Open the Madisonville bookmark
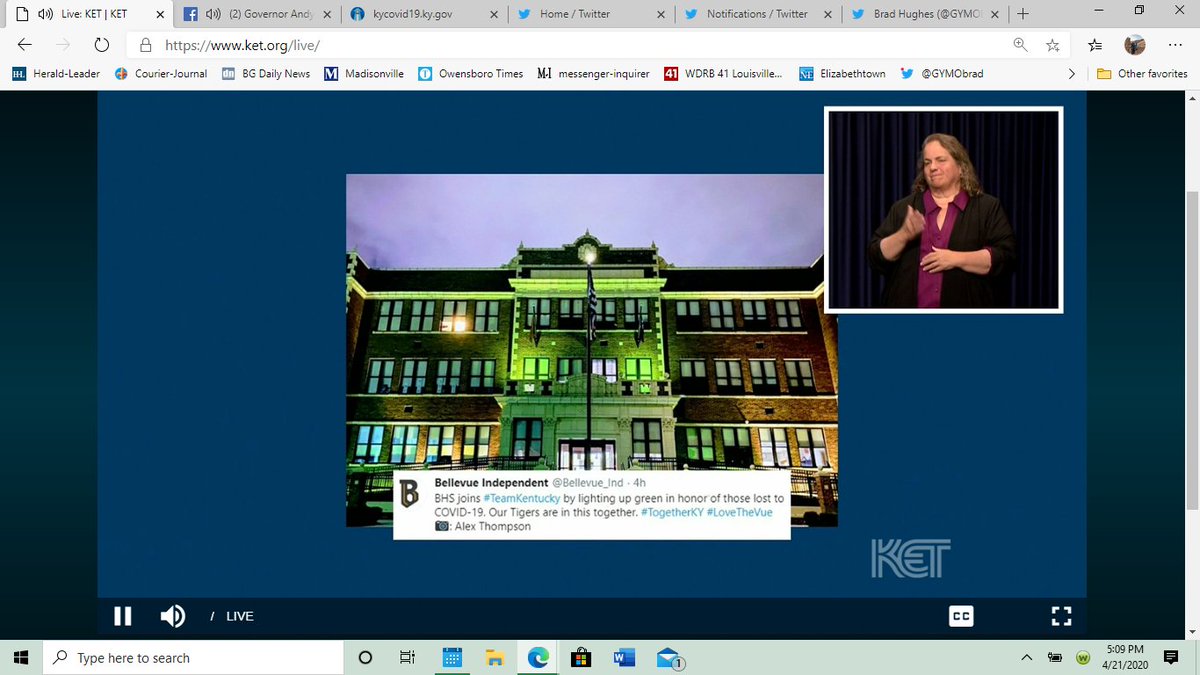The image size is (1200, 675). (x=366, y=73)
